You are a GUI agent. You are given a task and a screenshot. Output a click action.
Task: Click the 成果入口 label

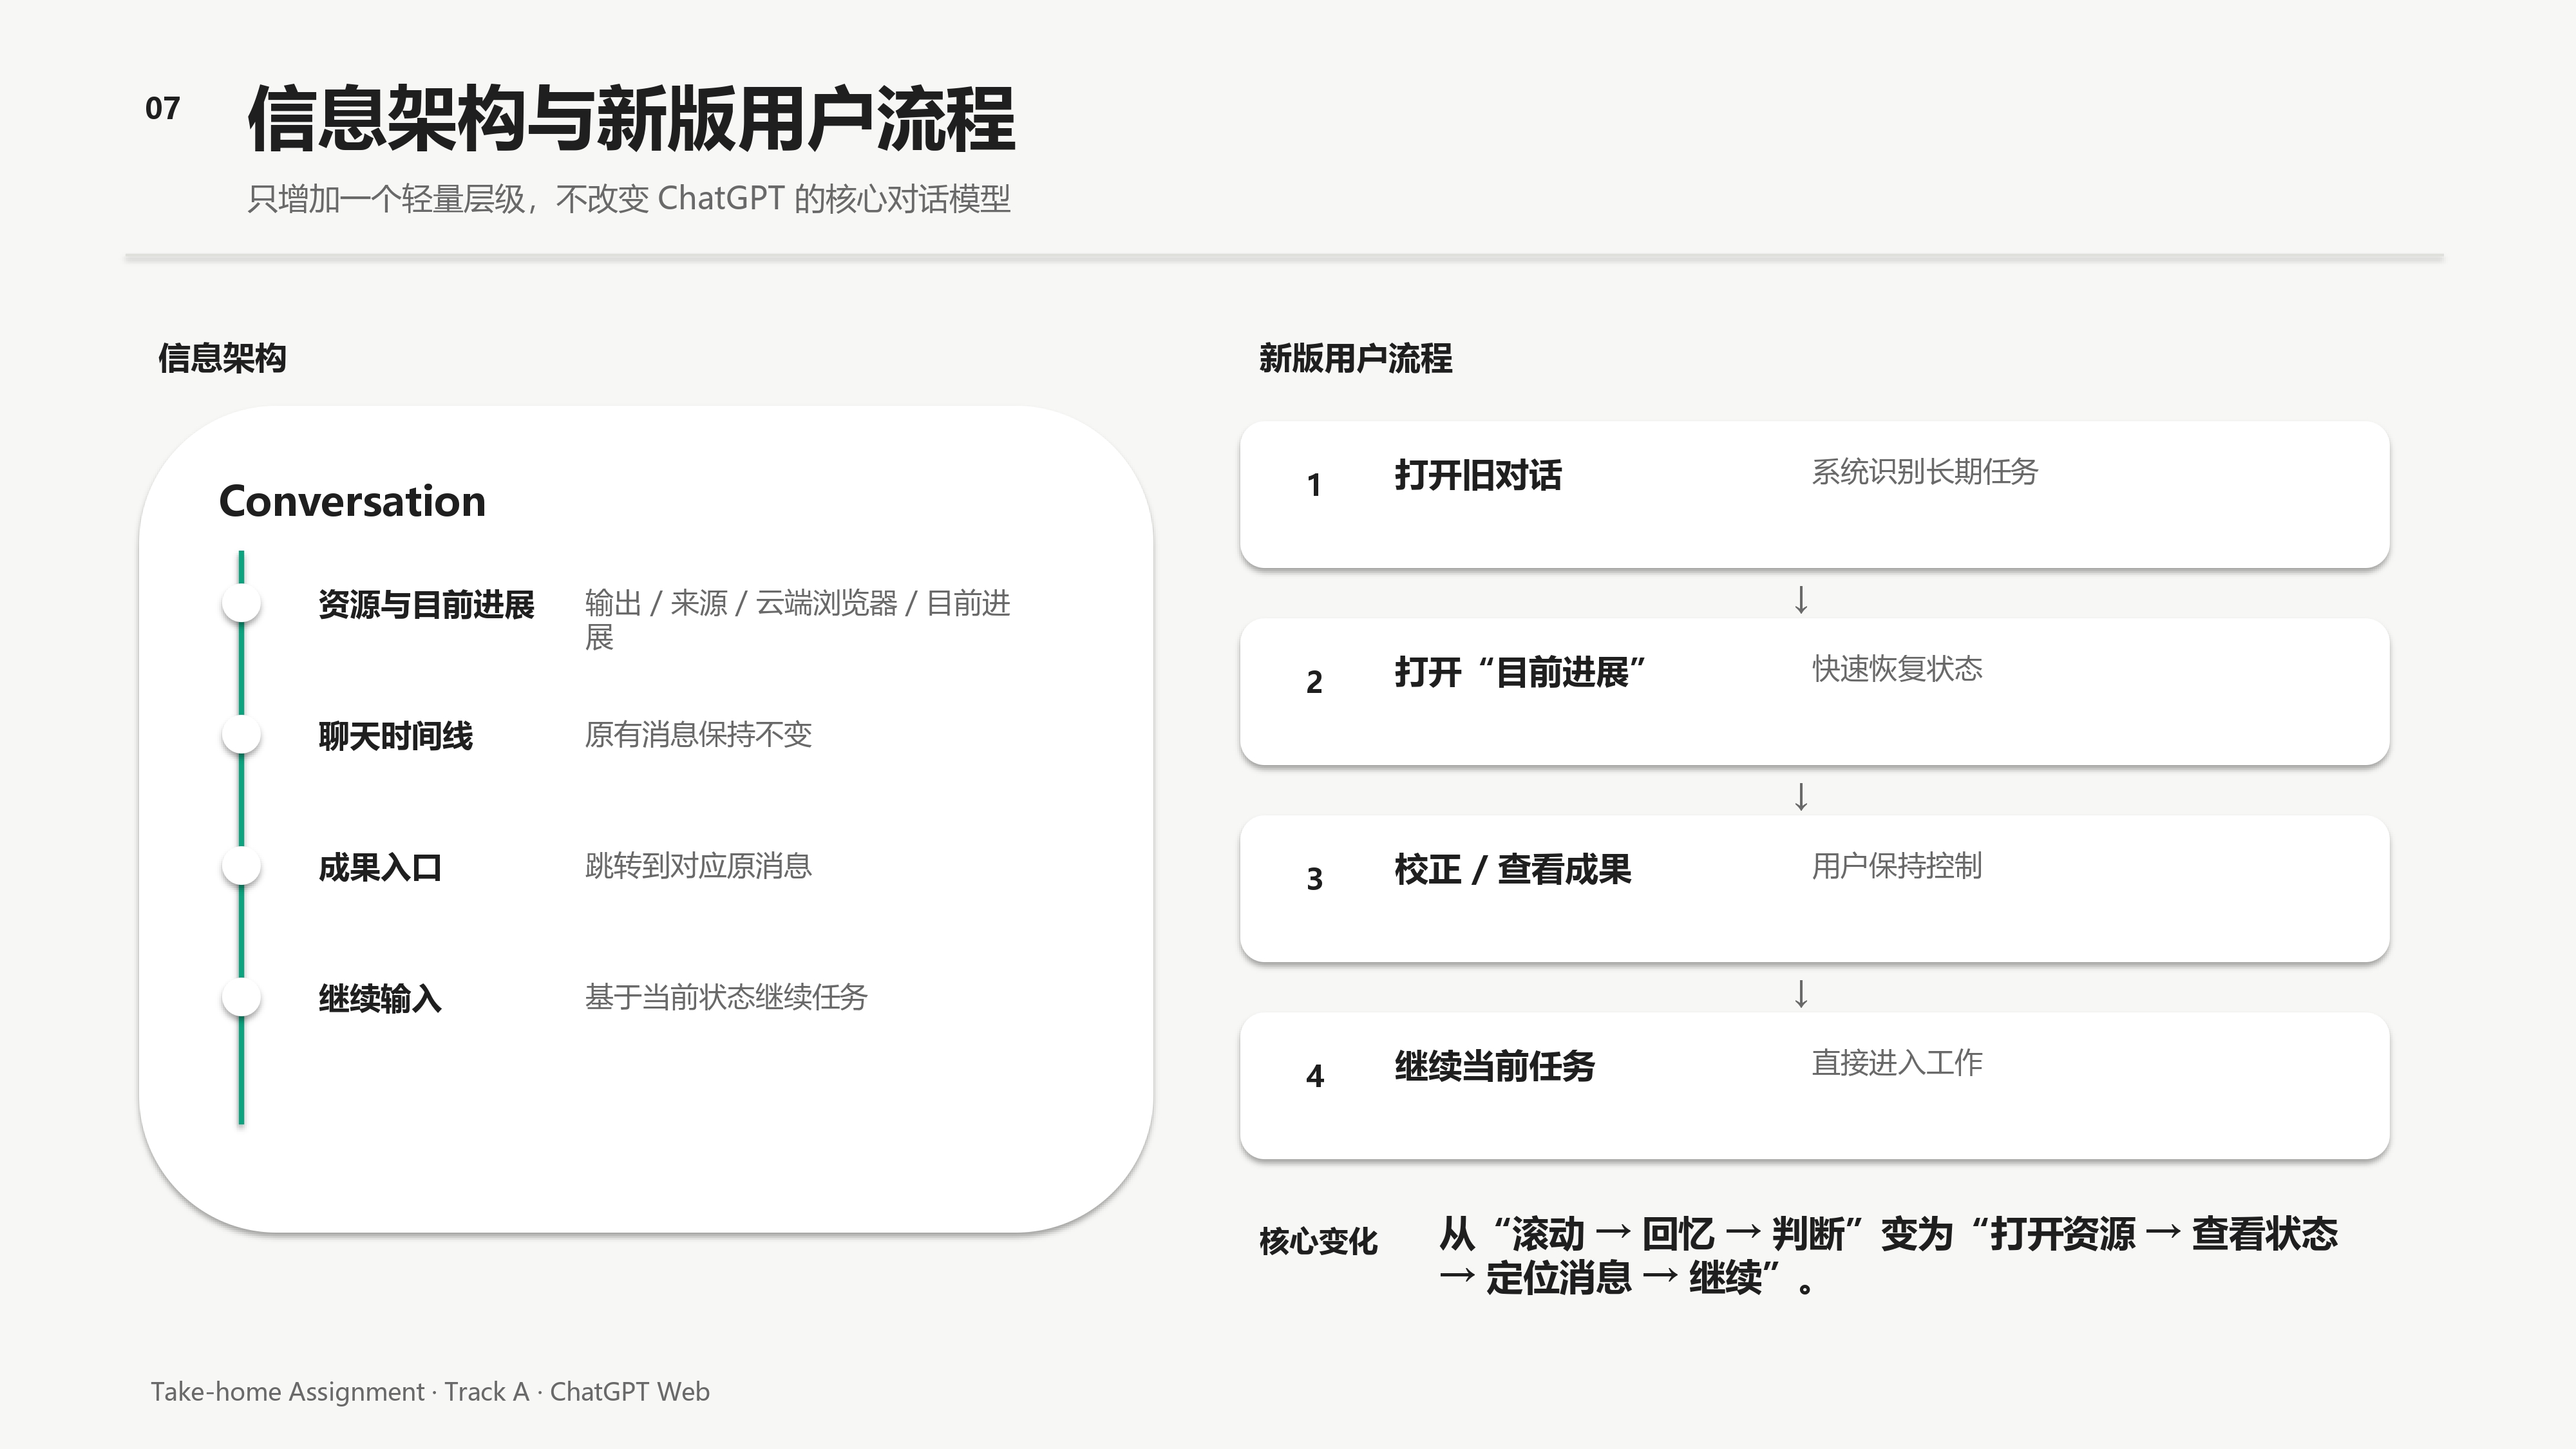tap(380, 867)
